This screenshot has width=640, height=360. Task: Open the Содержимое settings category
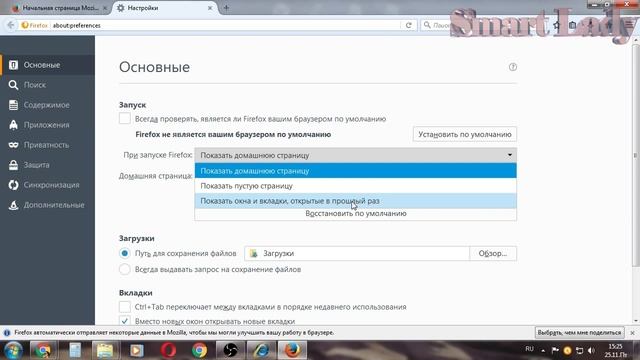coord(47,105)
